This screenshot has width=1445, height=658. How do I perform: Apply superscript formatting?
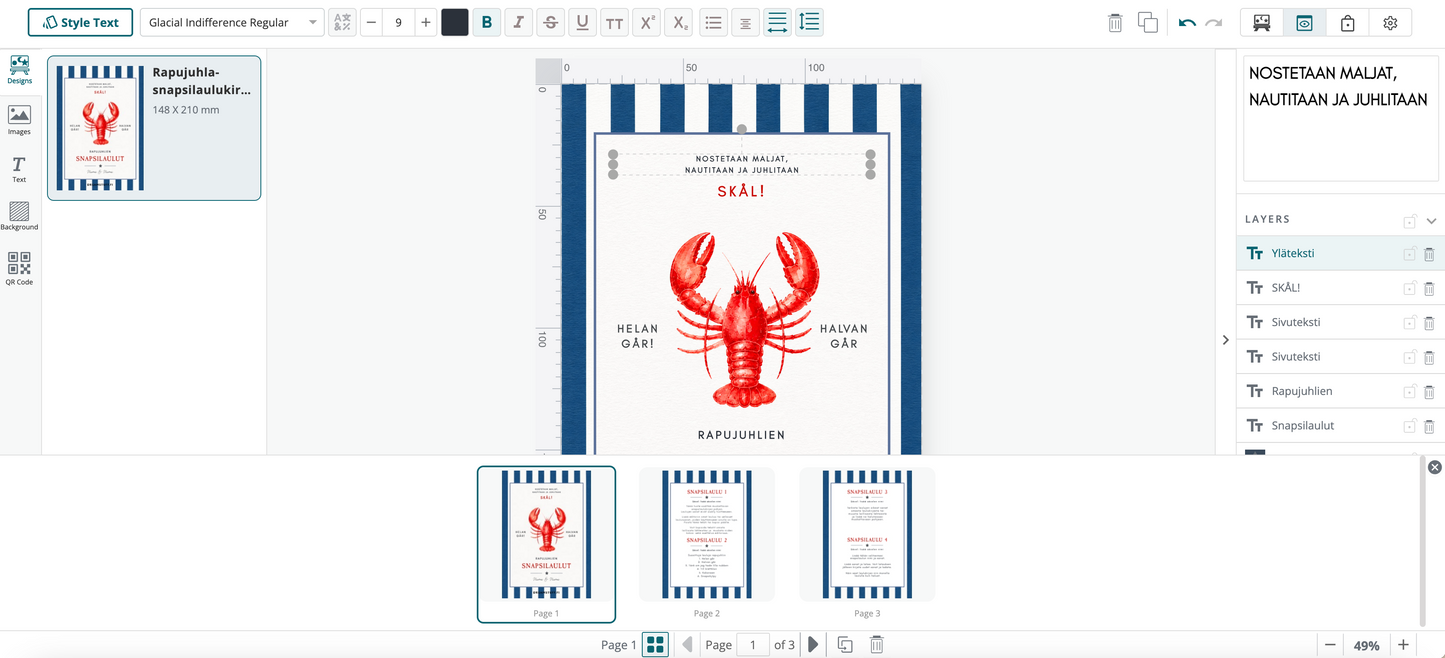pyautogui.click(x=648, y=22)
